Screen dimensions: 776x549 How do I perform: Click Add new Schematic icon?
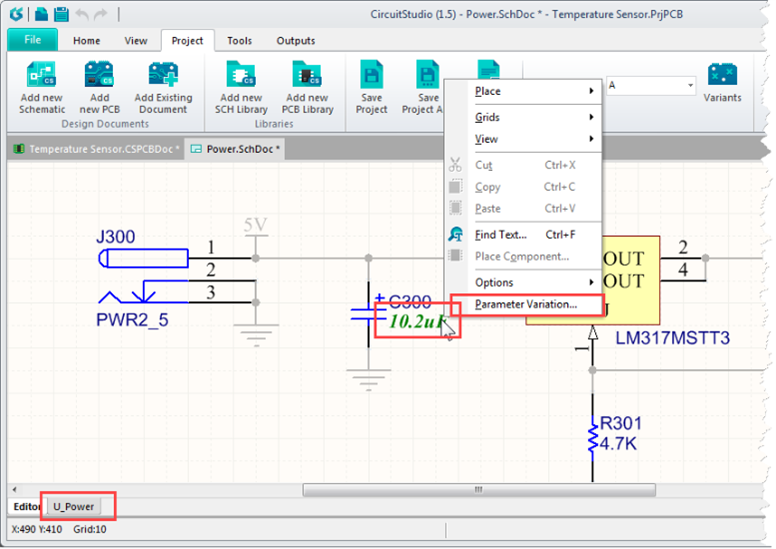(x=42, y=75)
